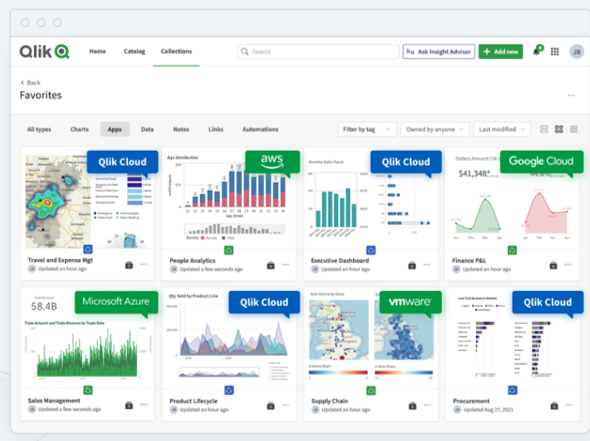The width and height of the screenshot is (590, 441).
Task: Select the Charts filter tab
Action: click(79, 129)
